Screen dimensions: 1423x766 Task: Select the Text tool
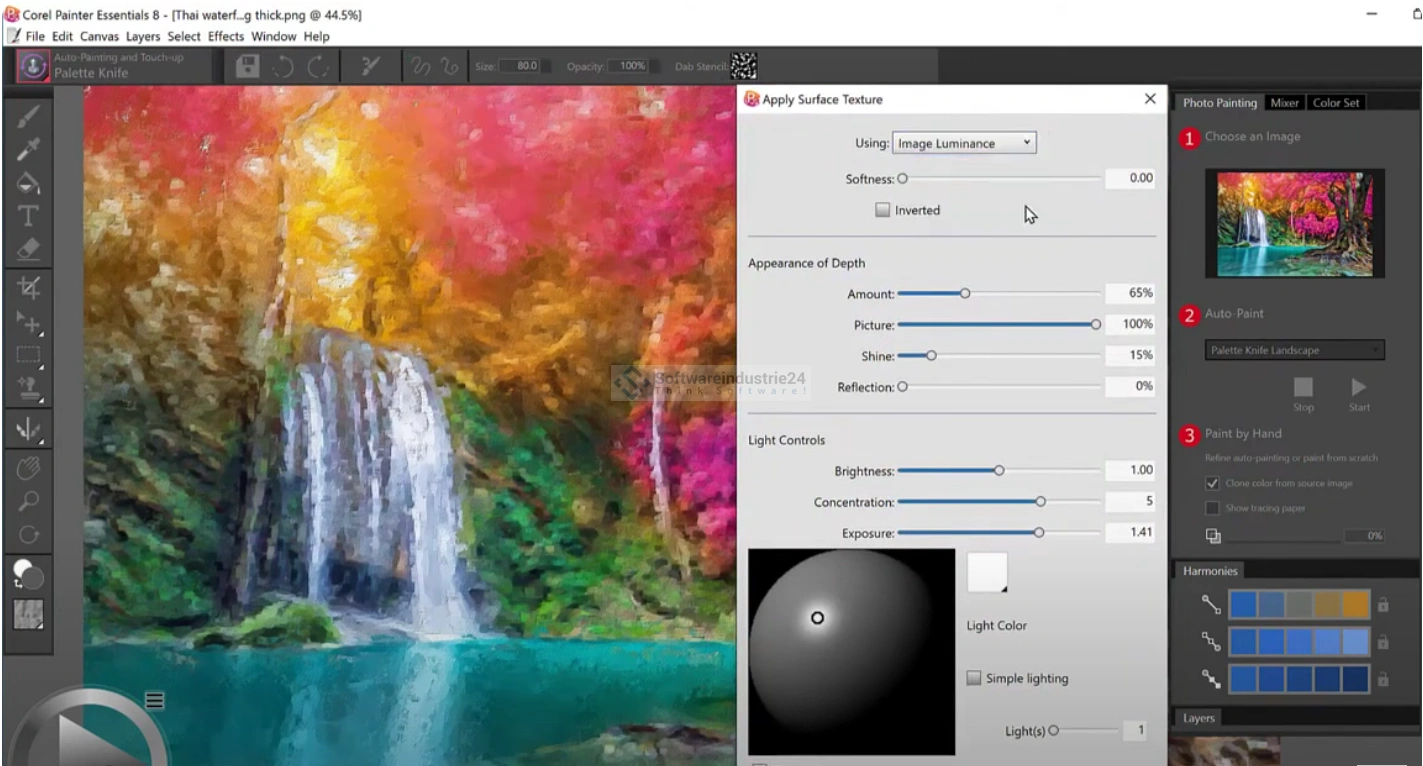tap(28, 216)
